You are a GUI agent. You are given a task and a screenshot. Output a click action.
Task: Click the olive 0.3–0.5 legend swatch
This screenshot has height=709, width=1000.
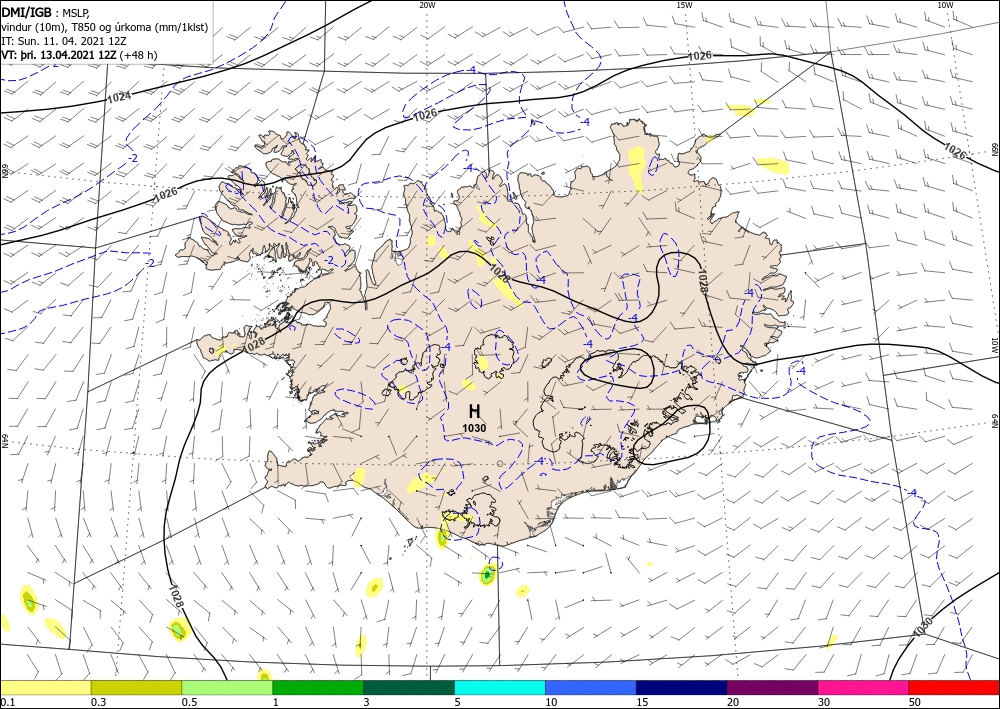click(136, 687)
